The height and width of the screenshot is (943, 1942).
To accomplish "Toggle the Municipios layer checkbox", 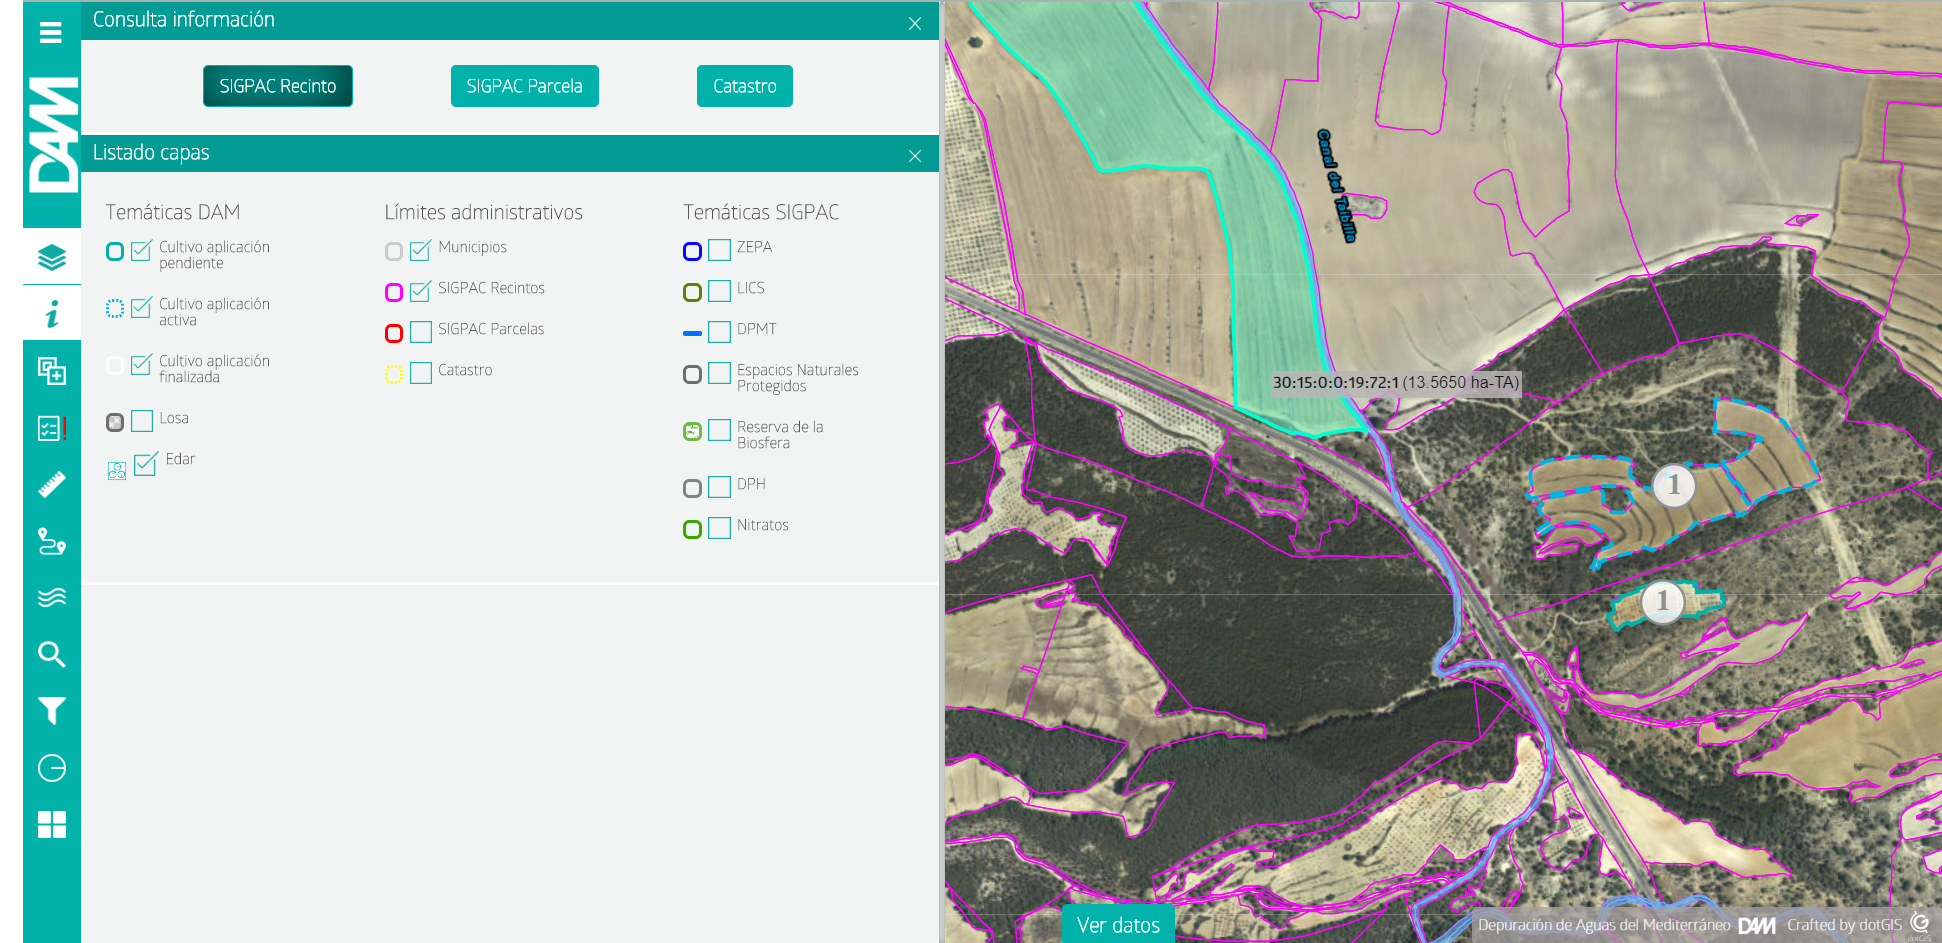I will (x=421, y=250).
